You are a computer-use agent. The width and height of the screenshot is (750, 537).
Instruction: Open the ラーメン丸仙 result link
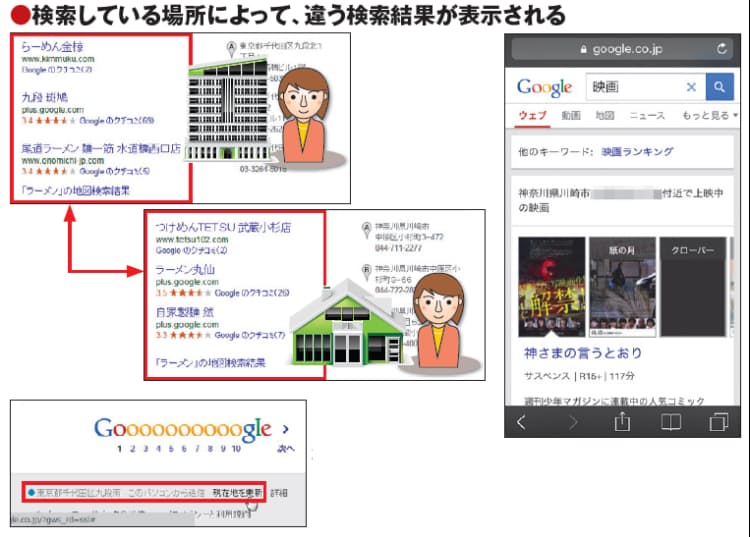(x=185, y=270)
